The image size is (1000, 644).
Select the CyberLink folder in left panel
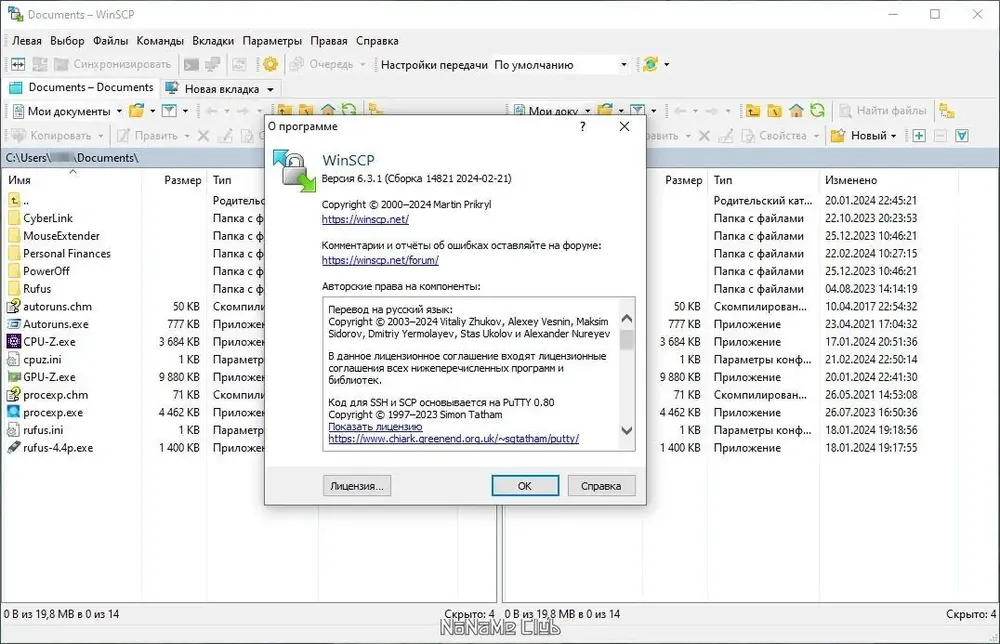click(x=48, y=218)
